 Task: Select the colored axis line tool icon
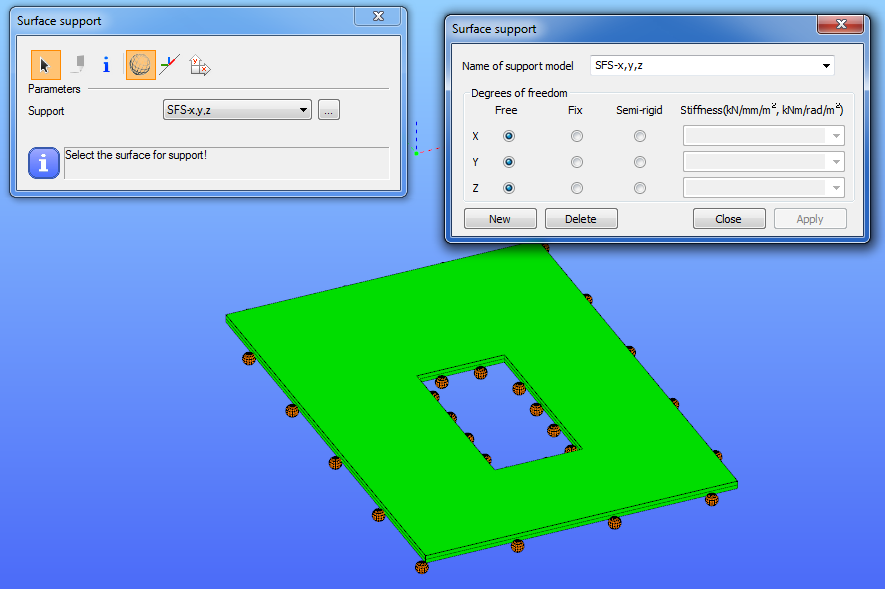pyautogui.click(x=169, y=65)
